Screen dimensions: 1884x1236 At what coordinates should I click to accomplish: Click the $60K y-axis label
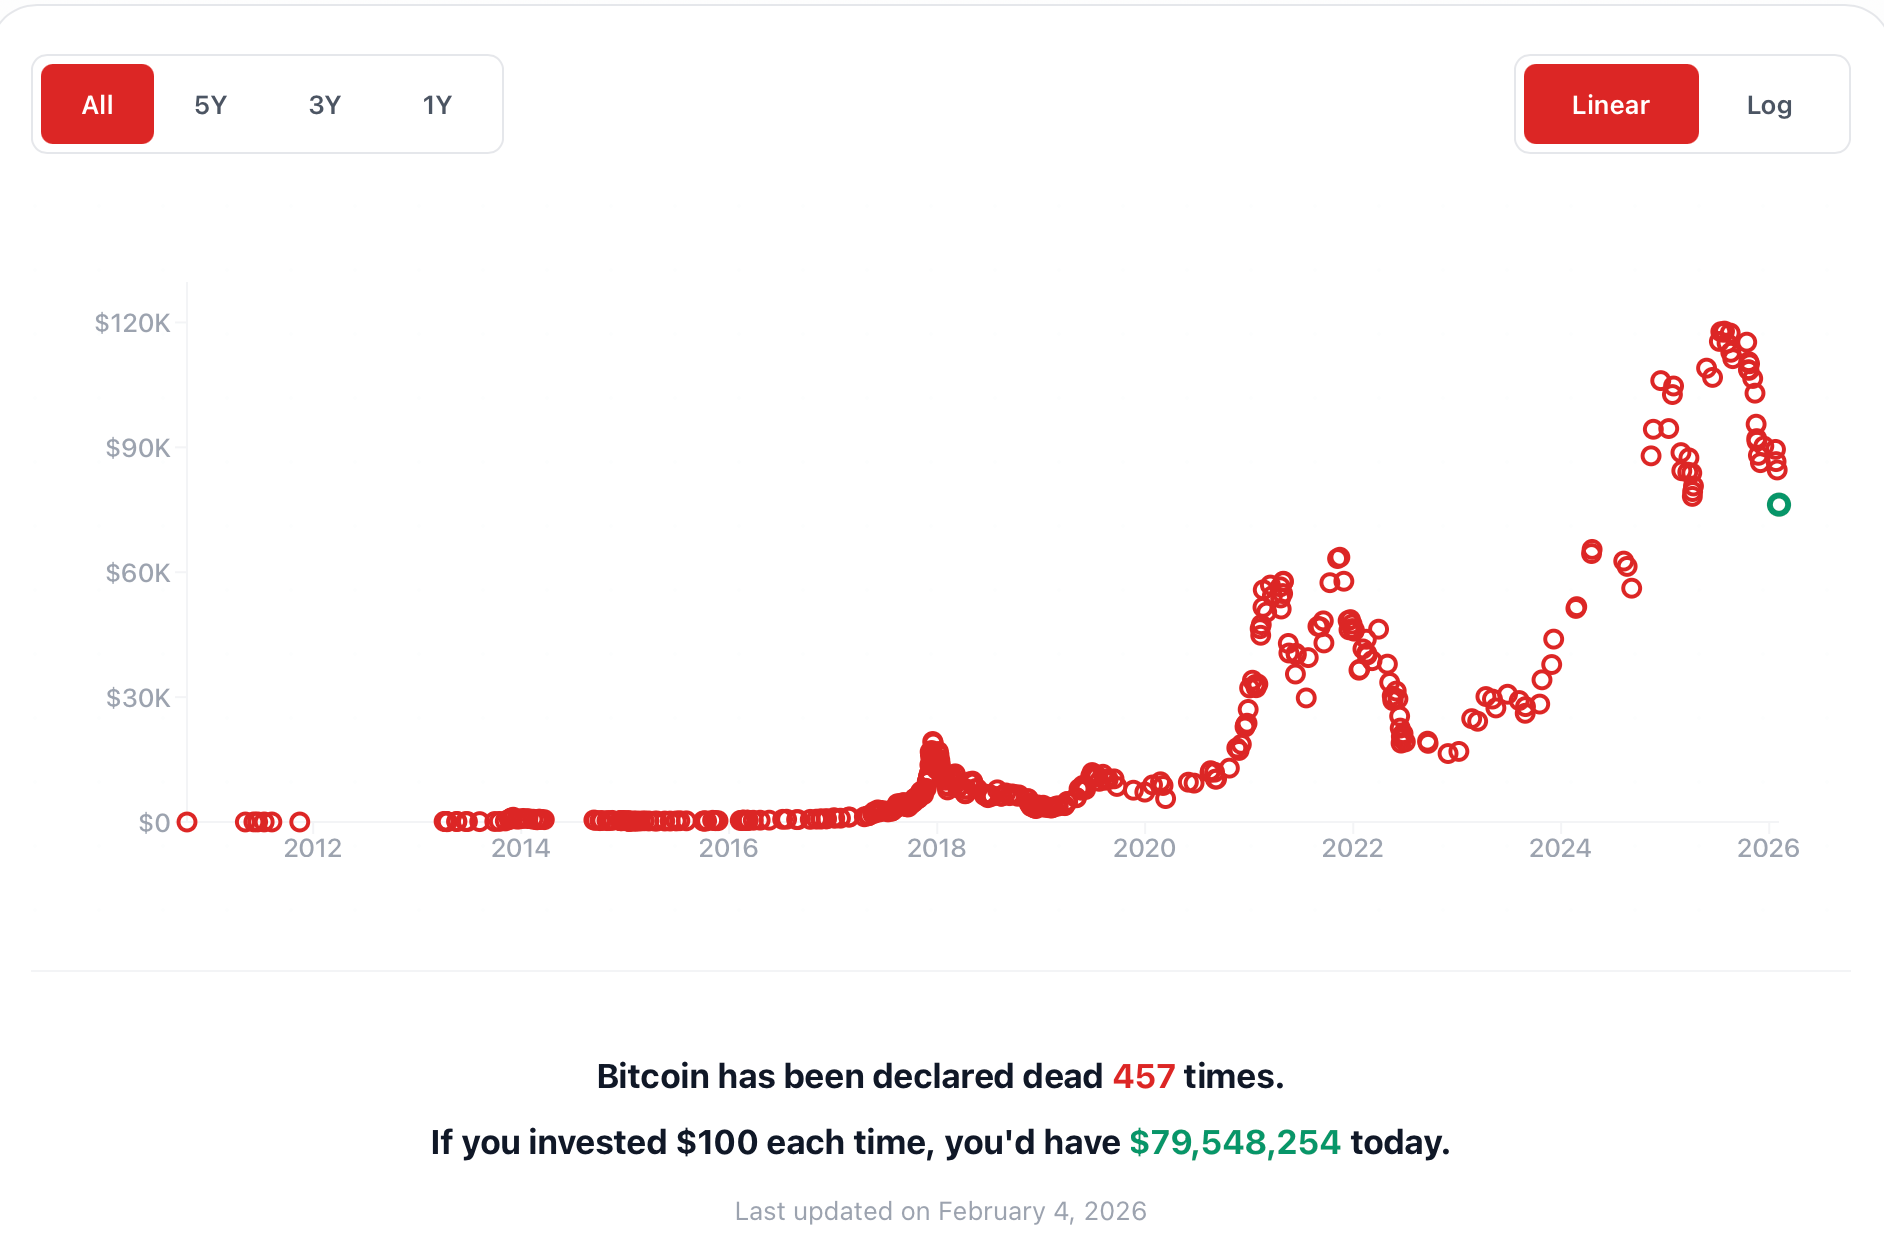138,573
